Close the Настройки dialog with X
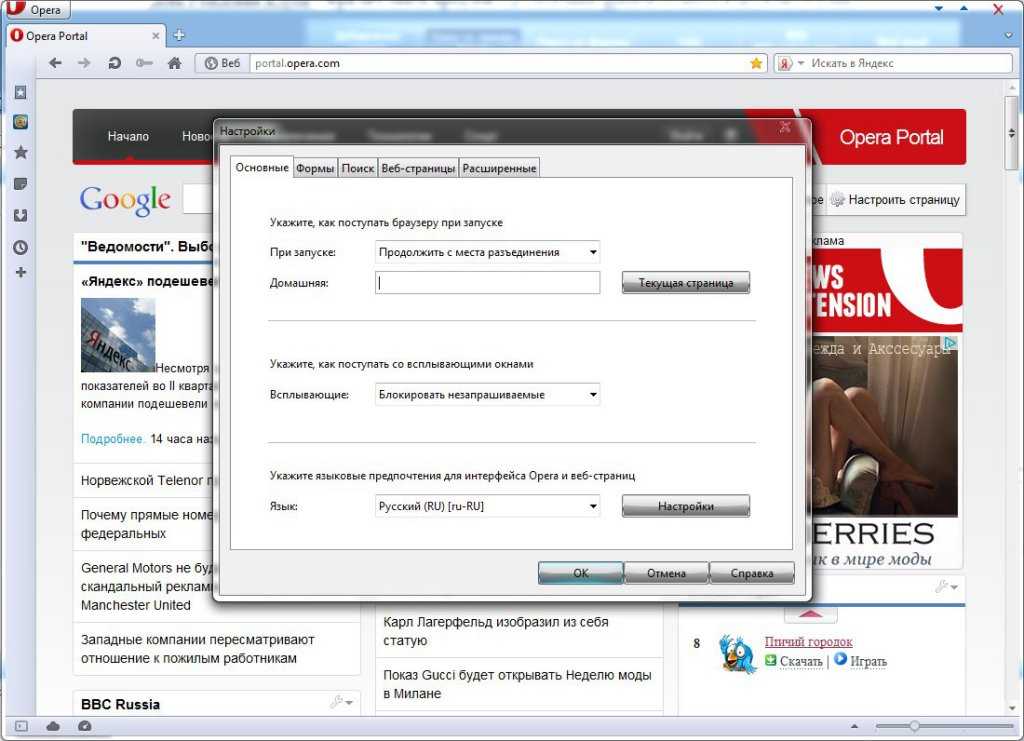This screenshot has width=1024, height=741. 785,127
